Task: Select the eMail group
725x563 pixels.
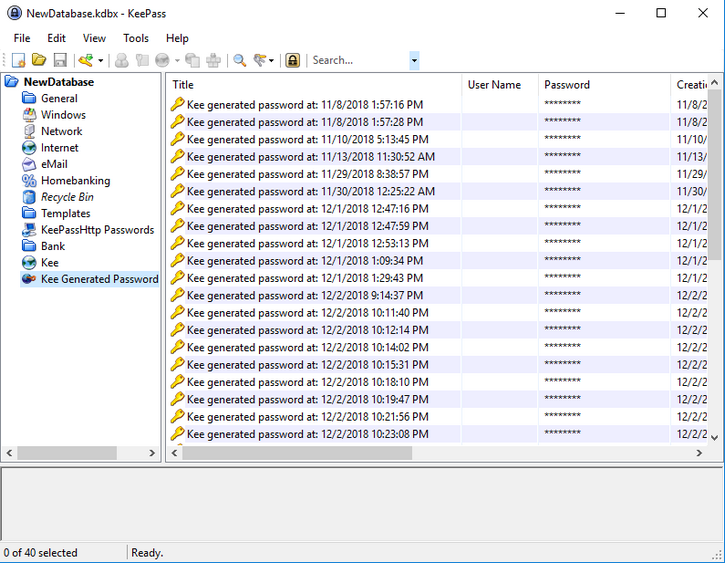Action: click(x=54, y=164)
